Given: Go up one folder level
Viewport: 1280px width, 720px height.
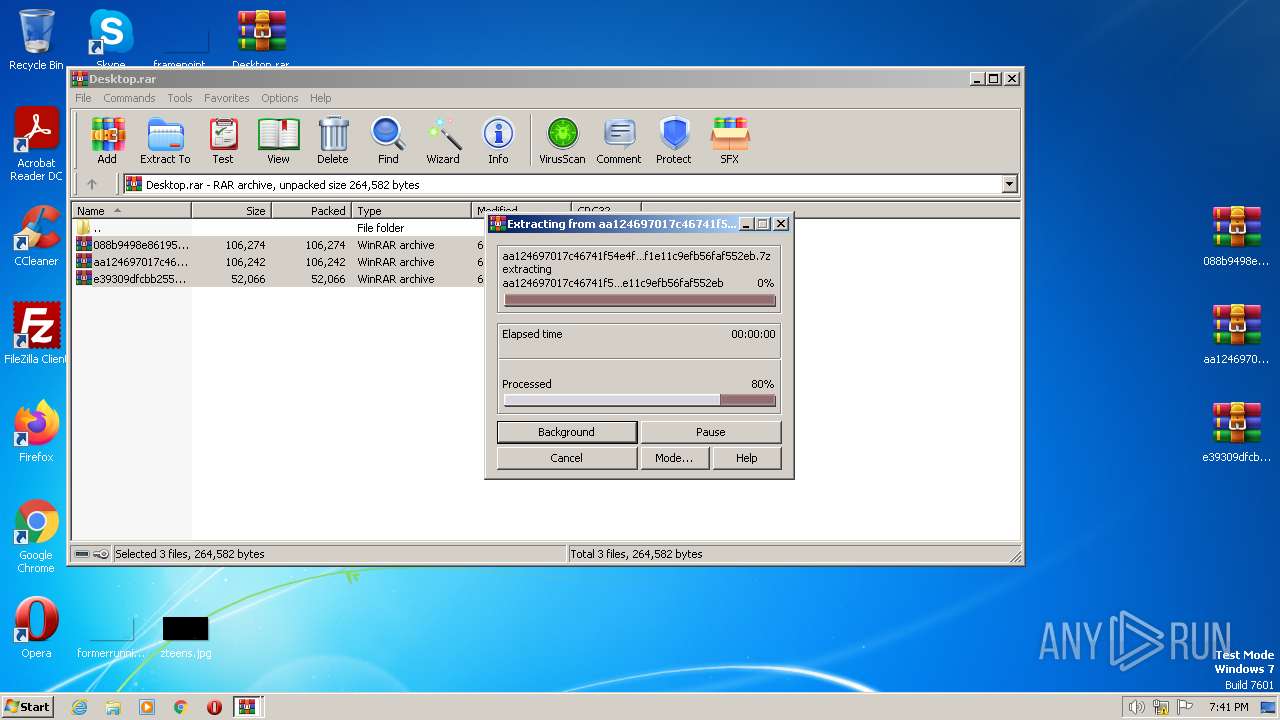Looking at the screenshot, I should click(x=92, y=184).
